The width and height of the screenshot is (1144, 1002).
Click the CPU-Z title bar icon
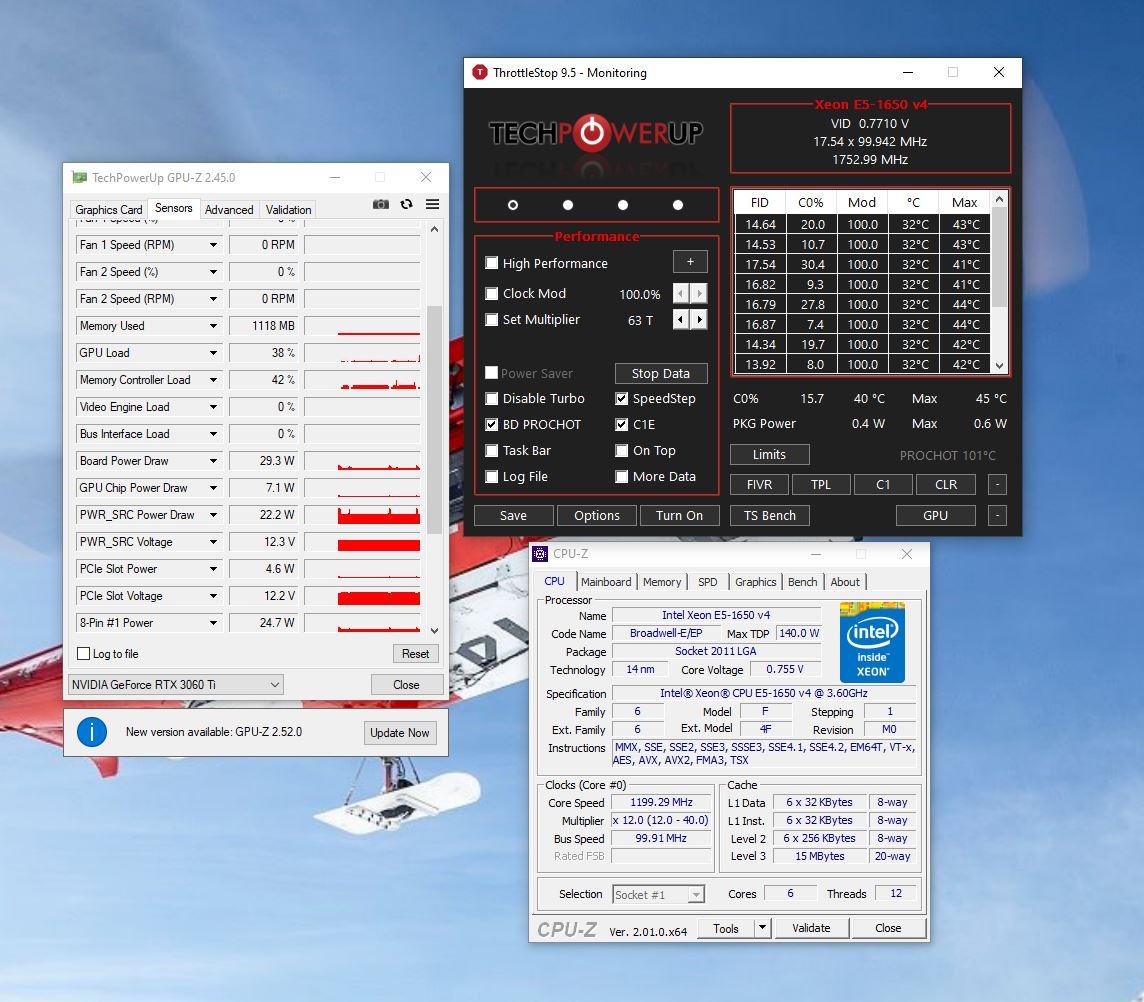[540, 554]
